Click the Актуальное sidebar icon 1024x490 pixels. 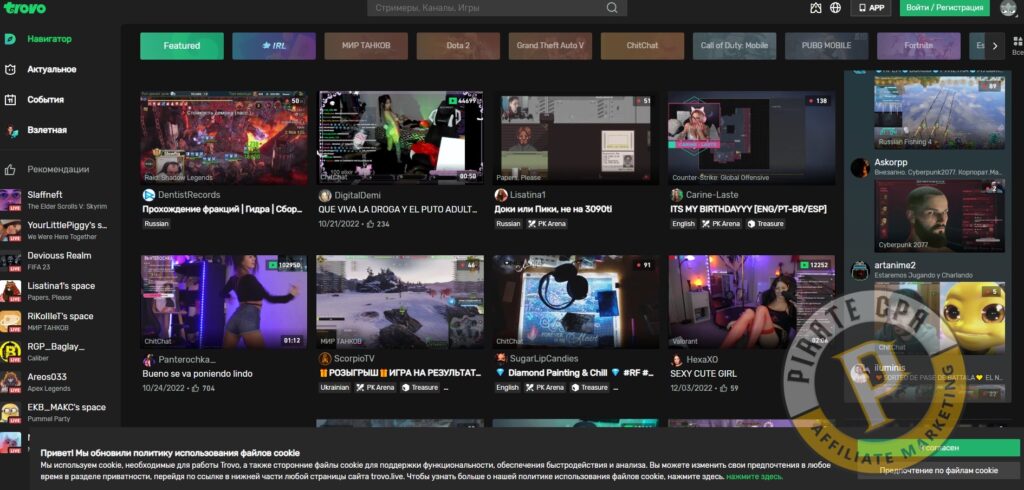10,69
